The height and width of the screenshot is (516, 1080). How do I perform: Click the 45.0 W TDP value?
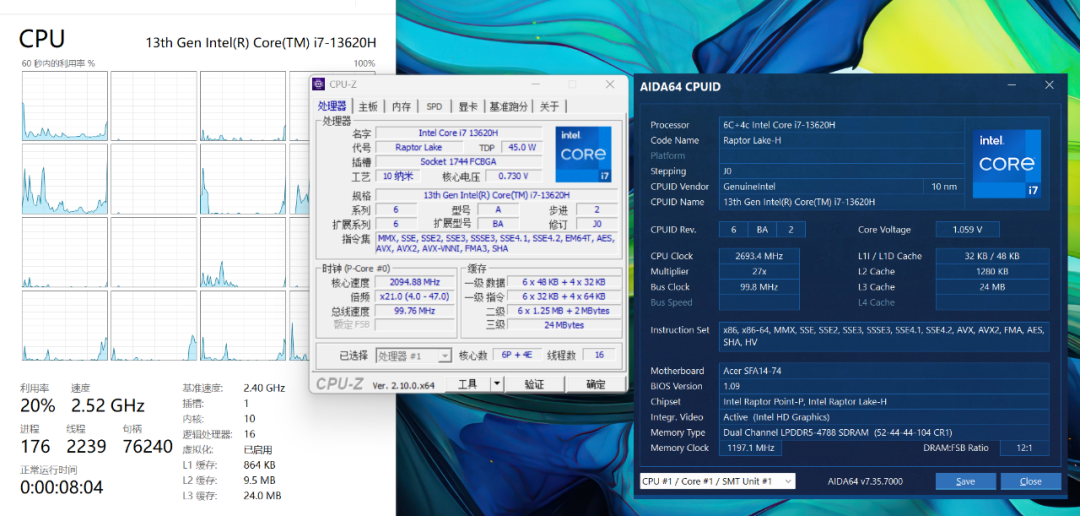coord(522,147)
